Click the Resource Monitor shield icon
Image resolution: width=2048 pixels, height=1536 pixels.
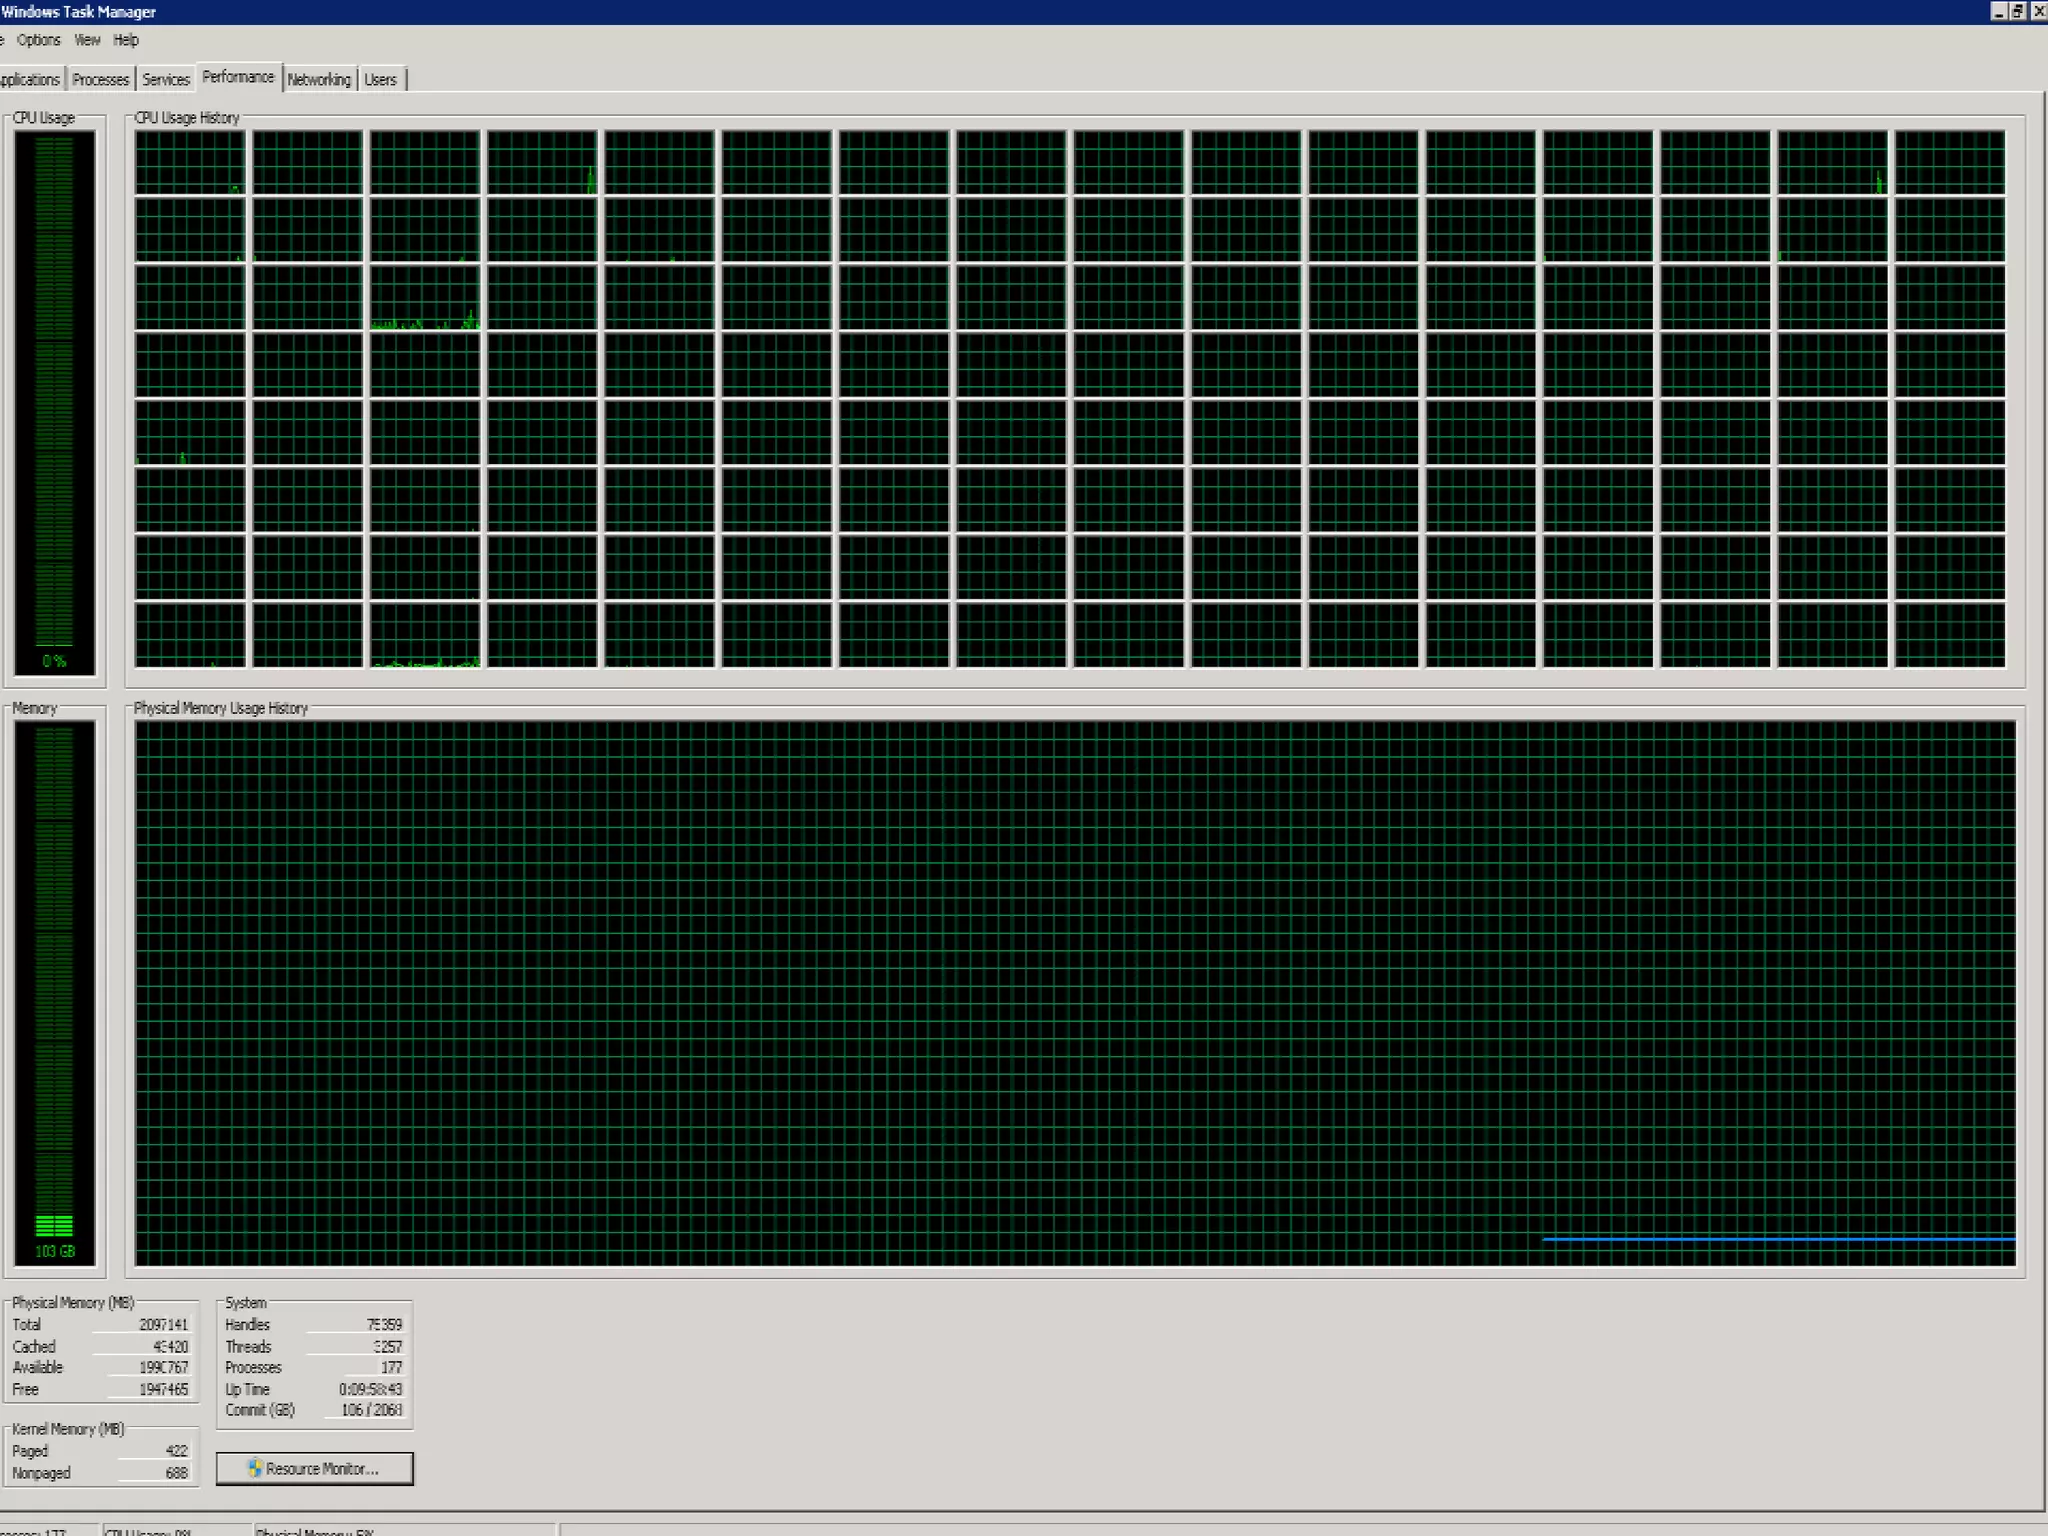click(x=255, y=1467)
